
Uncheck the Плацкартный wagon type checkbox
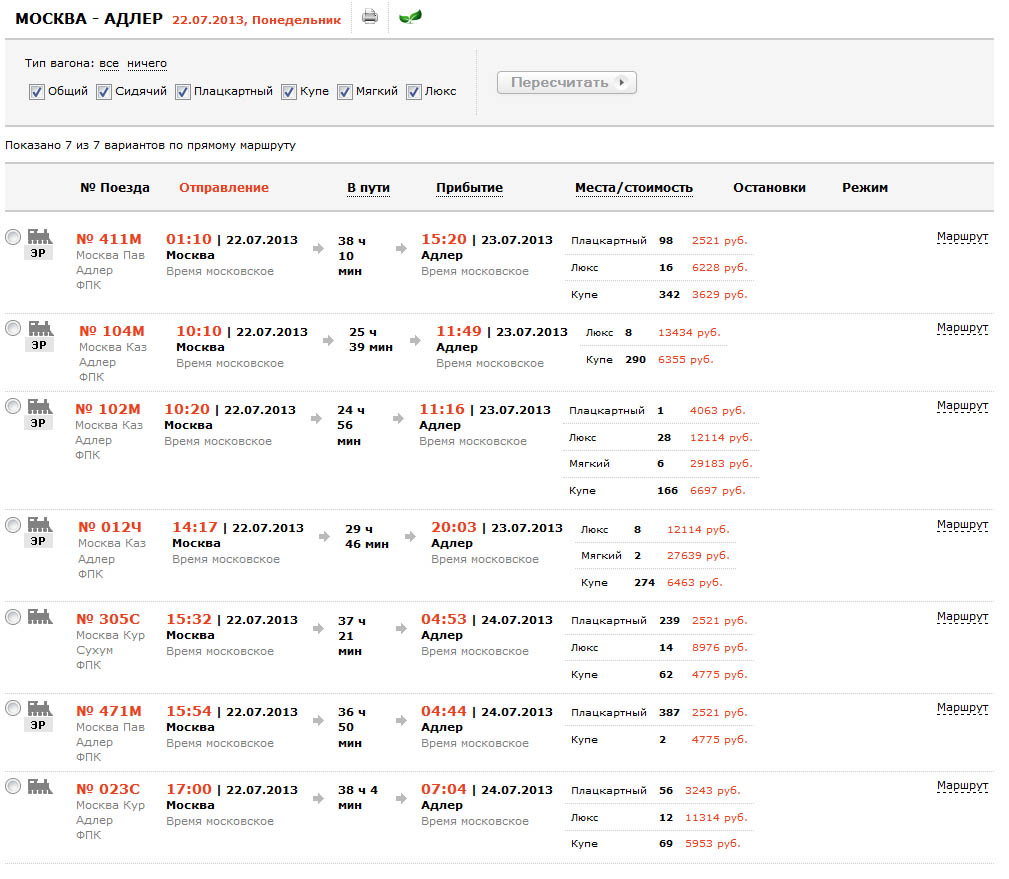point(183,91)
